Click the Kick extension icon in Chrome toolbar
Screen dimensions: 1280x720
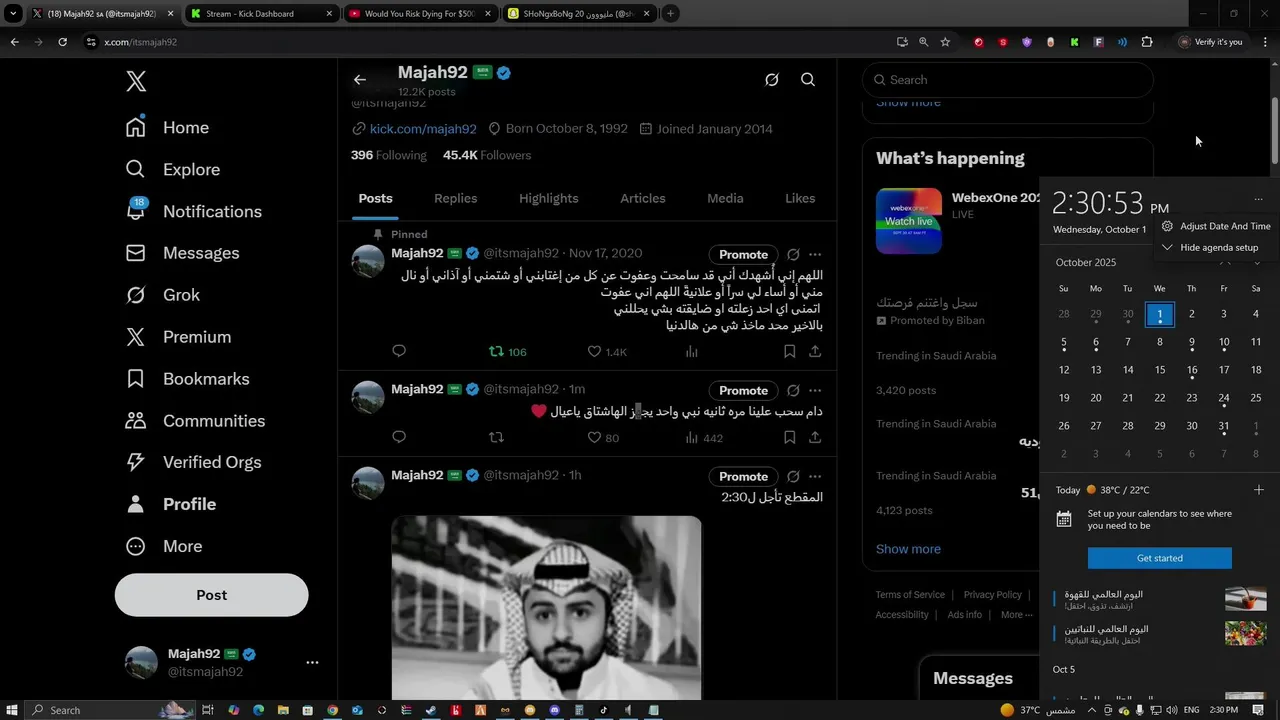(x=1074, y=42)
